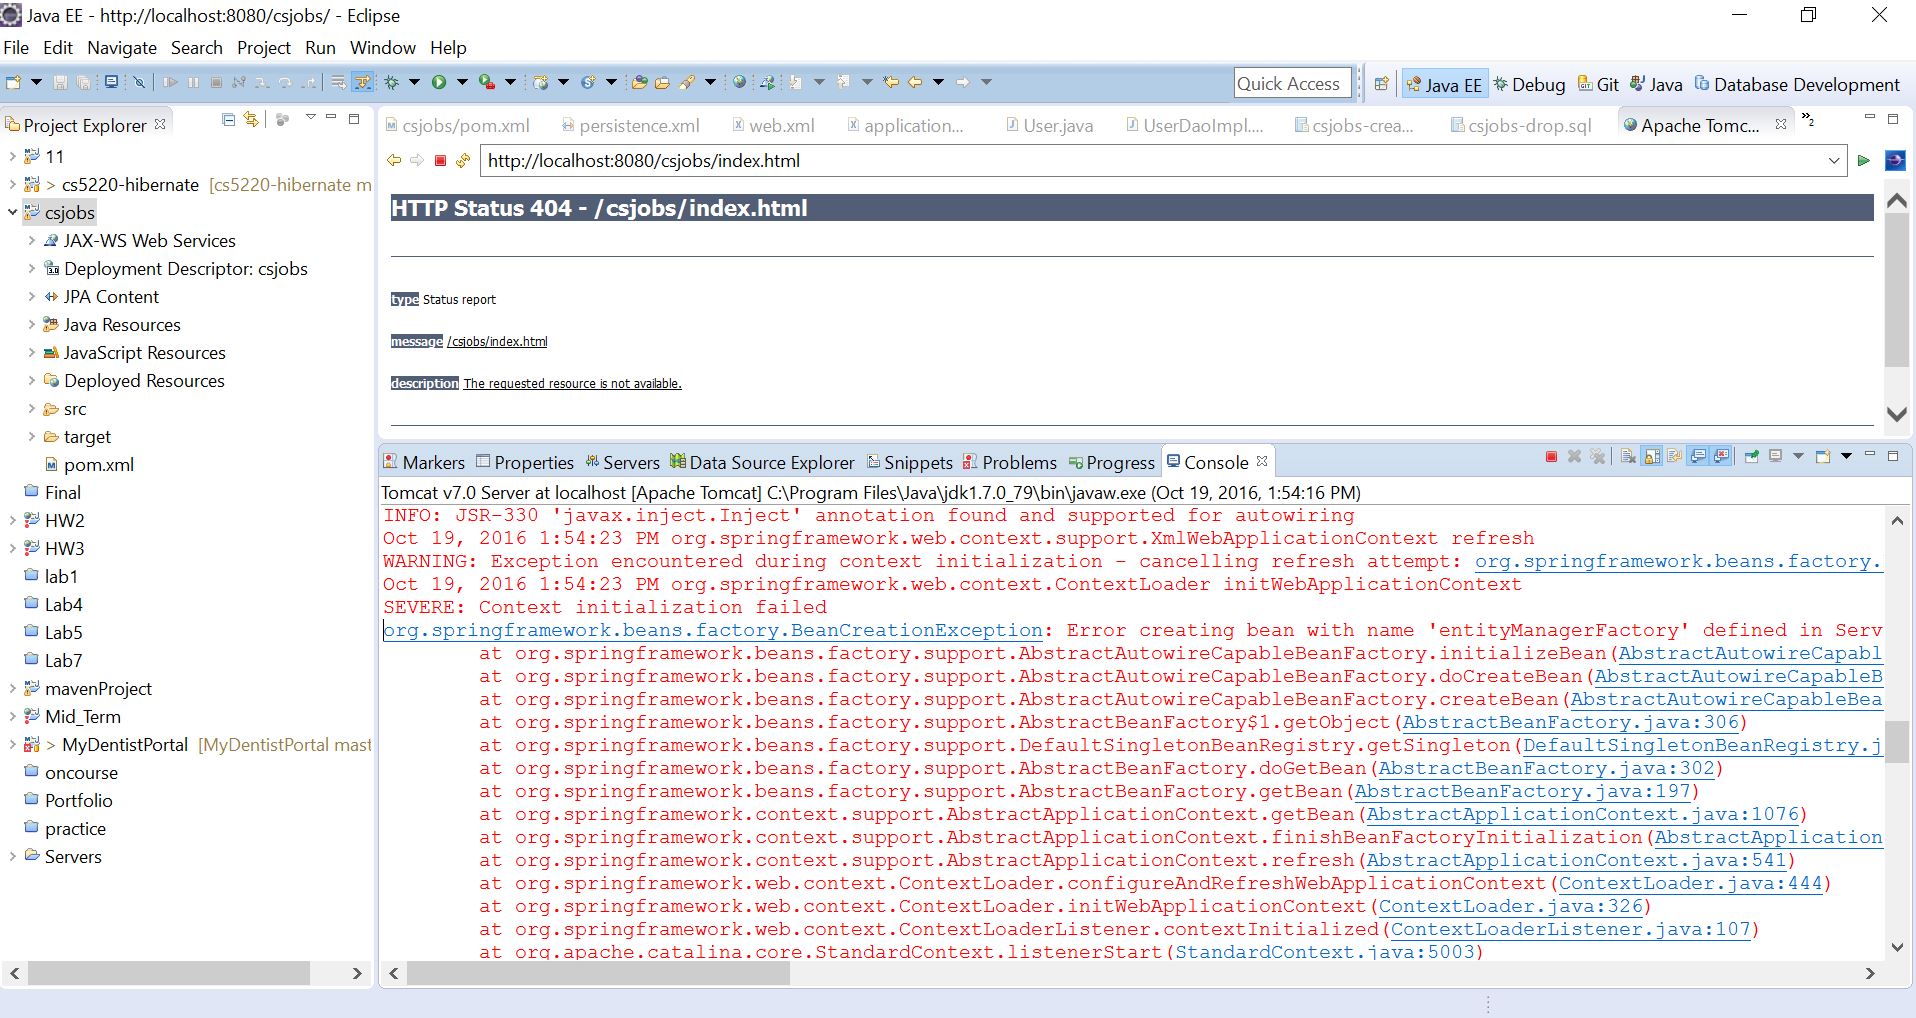Click the console horizontal scrollbar thumb

598,973
